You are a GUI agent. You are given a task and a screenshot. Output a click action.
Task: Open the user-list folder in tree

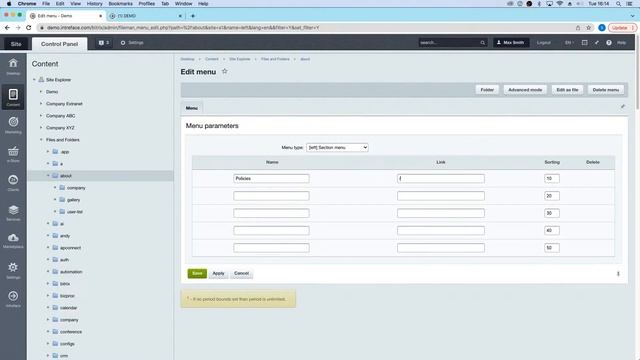(75, 212)
